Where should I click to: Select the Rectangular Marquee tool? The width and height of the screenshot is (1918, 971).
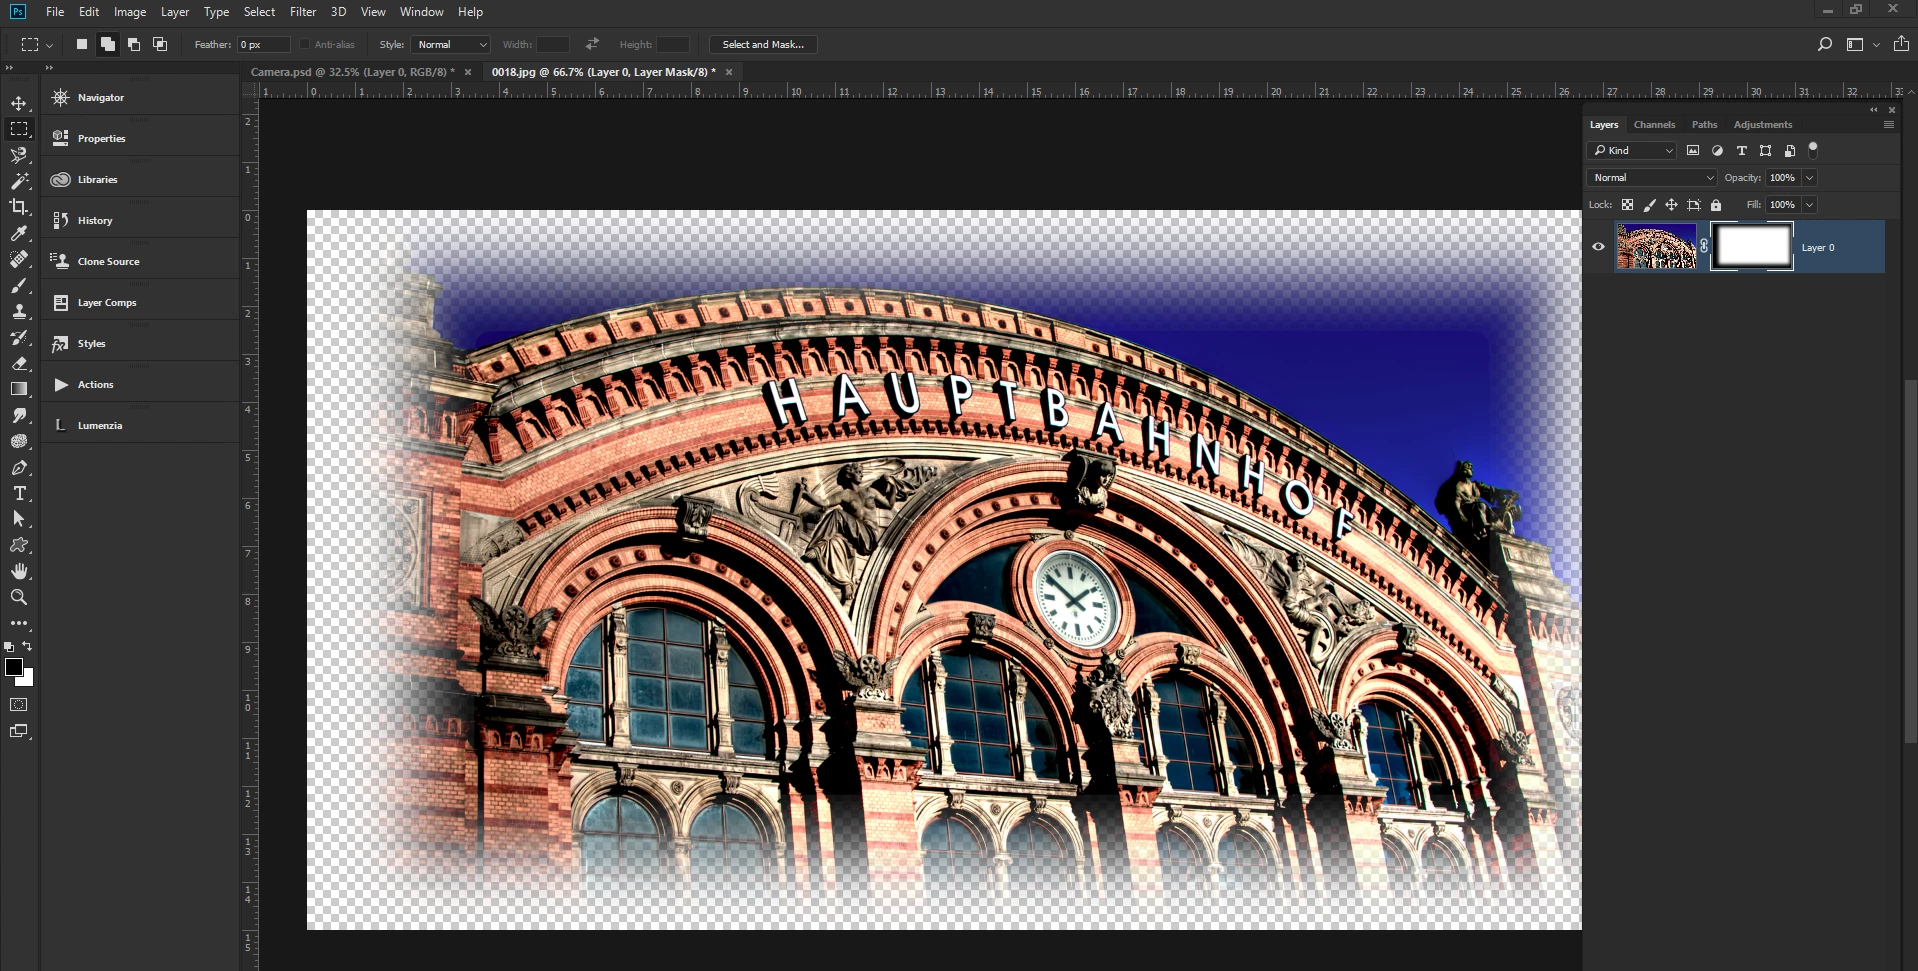pyautogui.click(x=19, y=129)
